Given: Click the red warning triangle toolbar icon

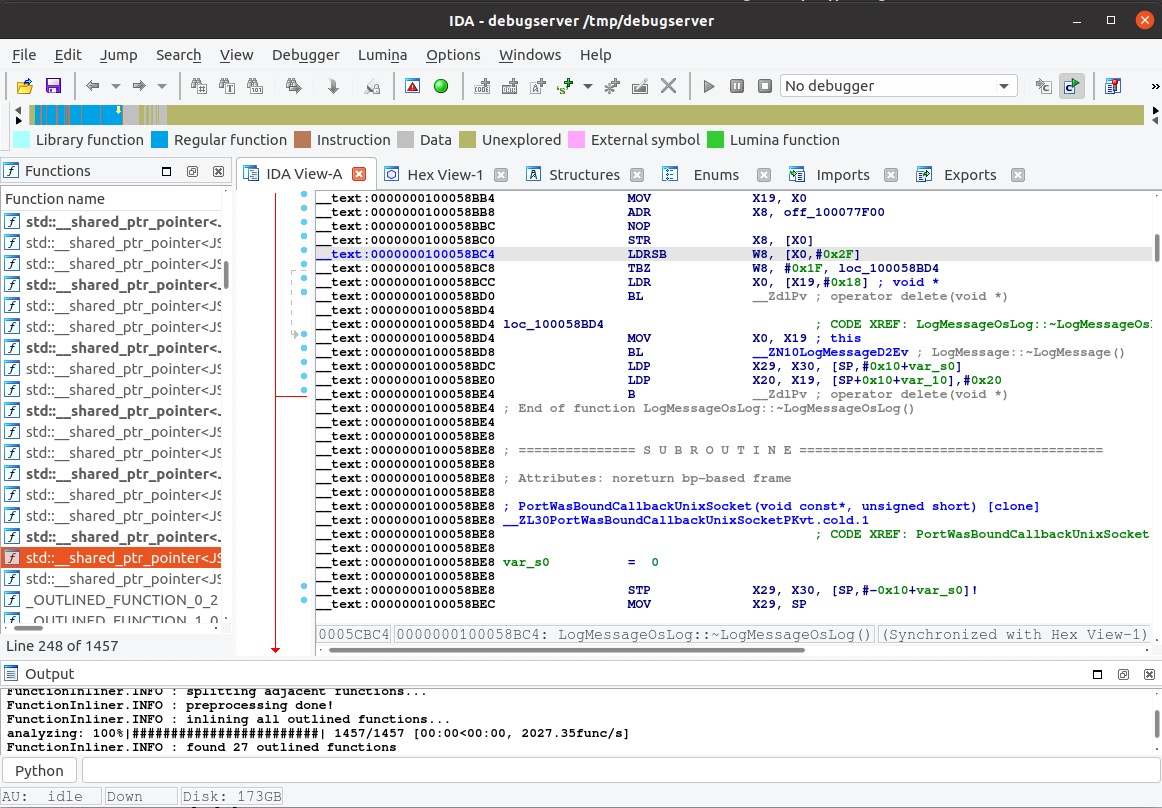Looking at the screenshot, I should tap(412, 86).
